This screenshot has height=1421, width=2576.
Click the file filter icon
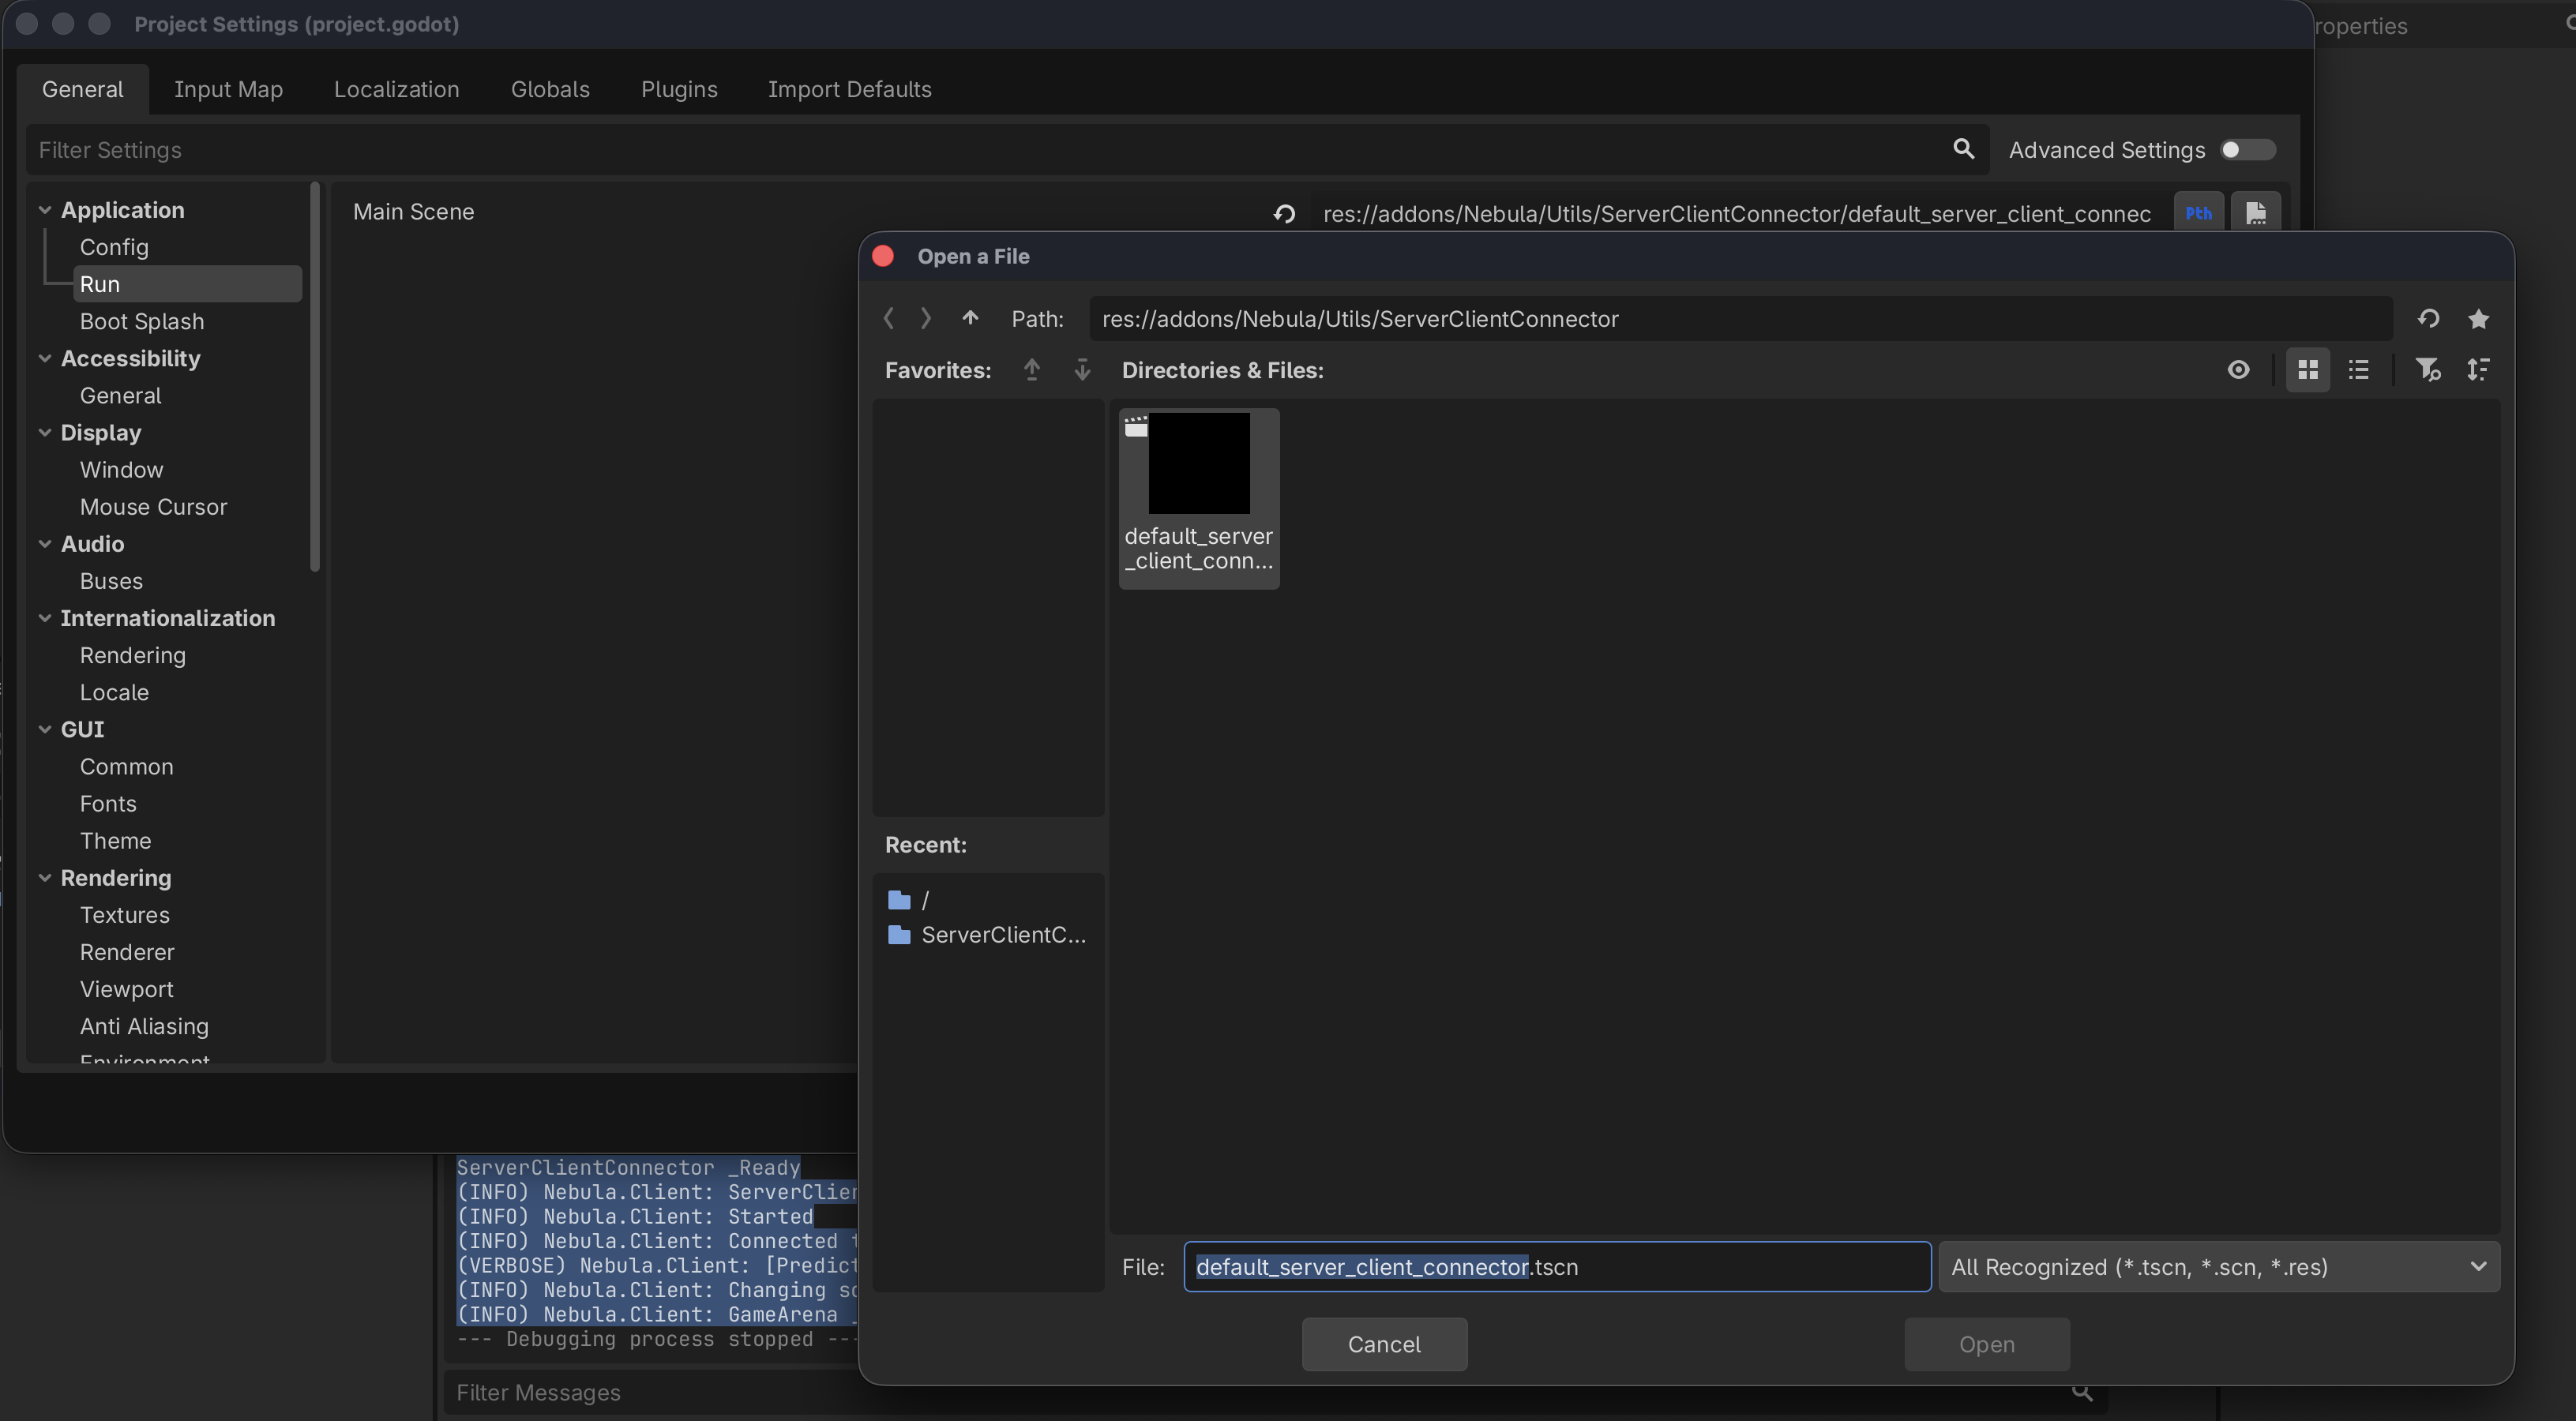coord(2427,370)
